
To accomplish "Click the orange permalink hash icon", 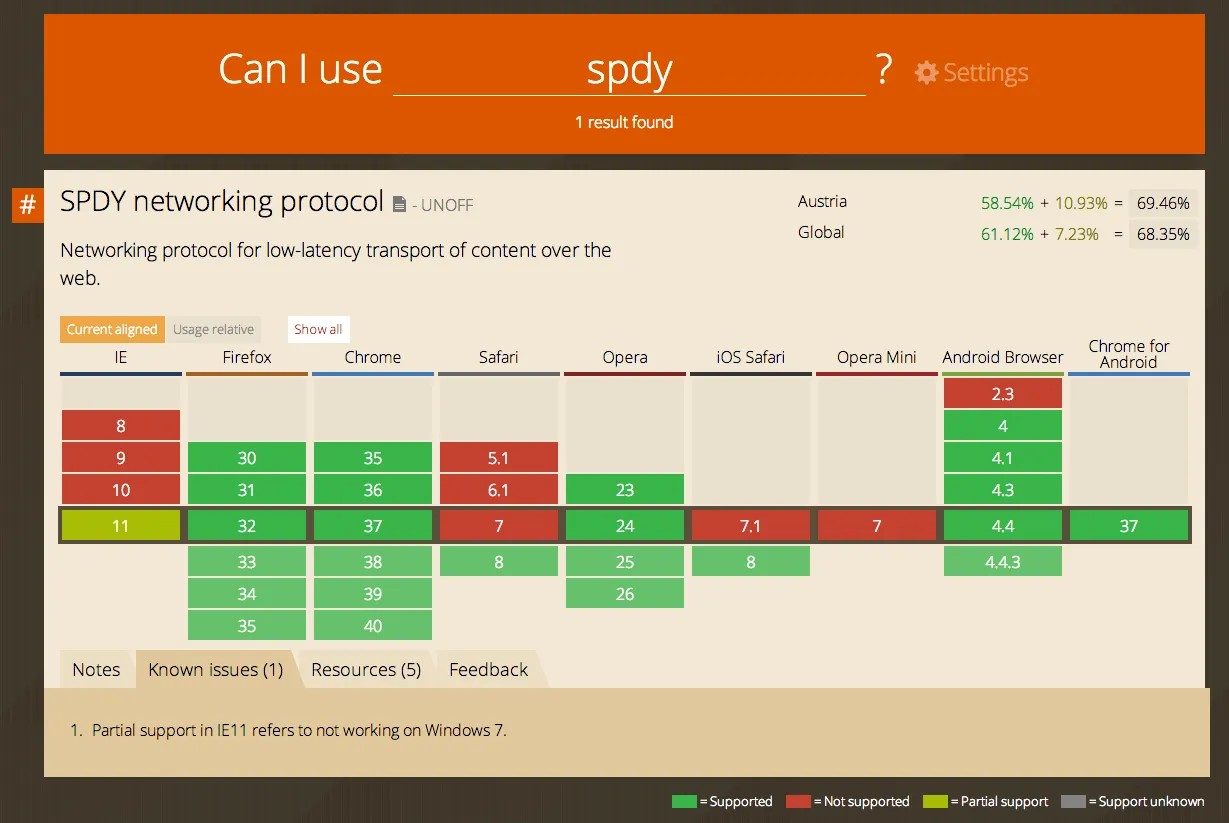I will [x=26, y=205].
